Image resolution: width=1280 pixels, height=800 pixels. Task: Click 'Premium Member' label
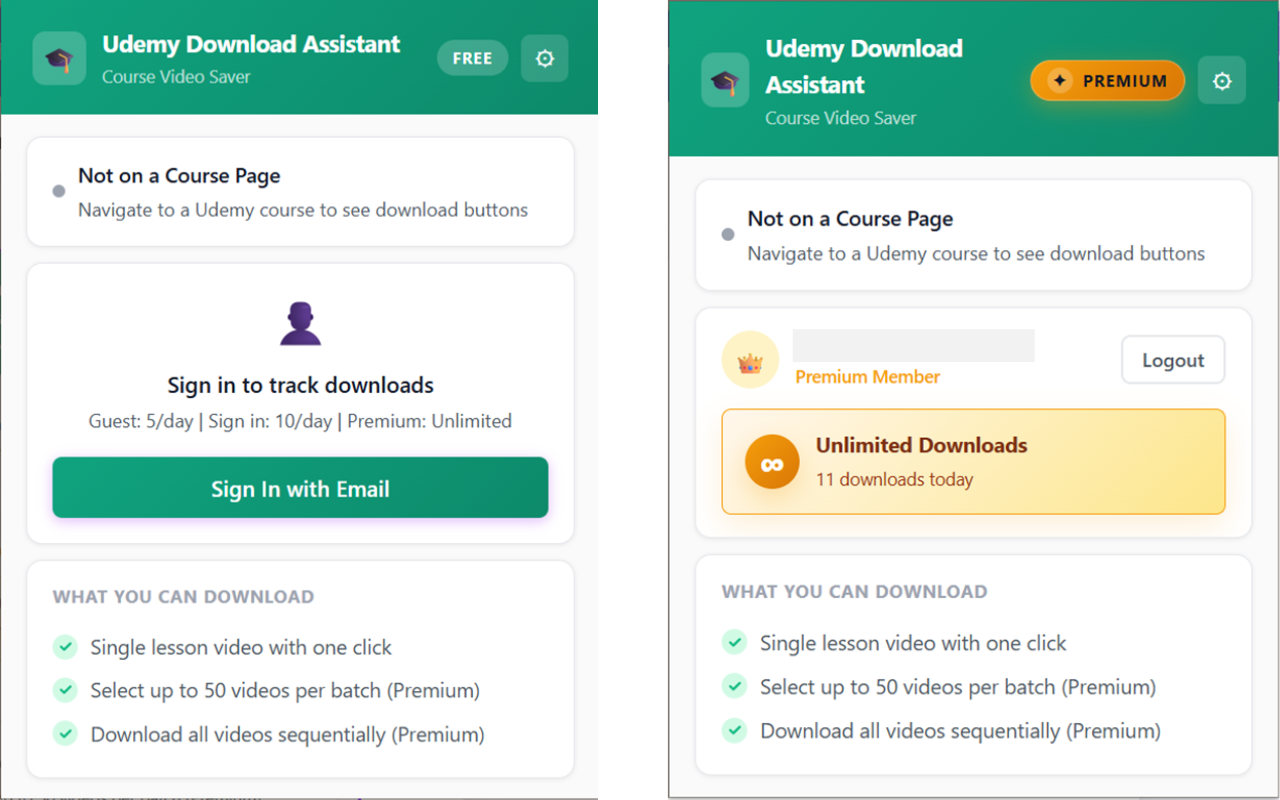(x=868, y=377)
